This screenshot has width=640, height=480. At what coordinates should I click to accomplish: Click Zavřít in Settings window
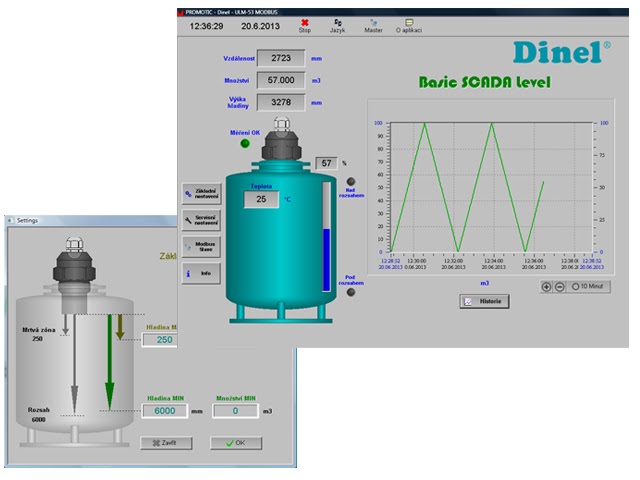point(166,443)
